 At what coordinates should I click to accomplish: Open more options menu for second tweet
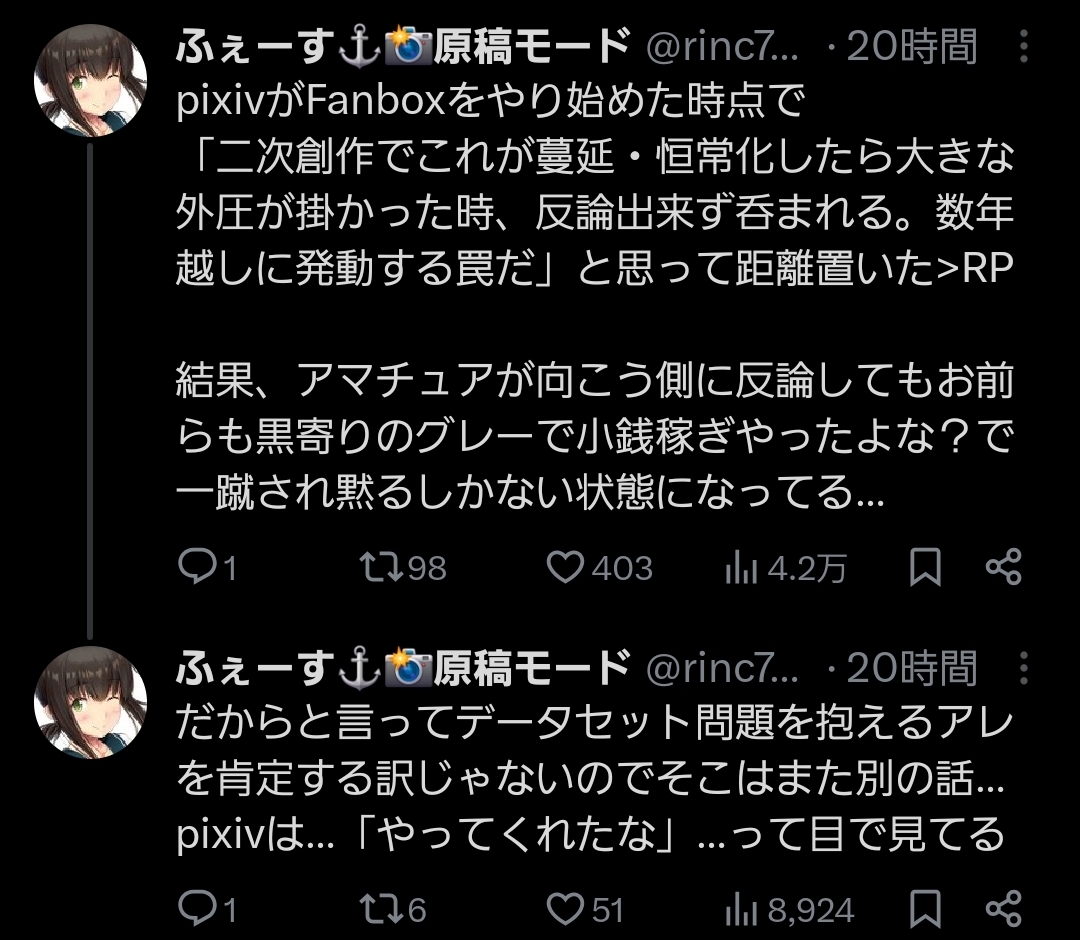click(x=1023, y=667)
